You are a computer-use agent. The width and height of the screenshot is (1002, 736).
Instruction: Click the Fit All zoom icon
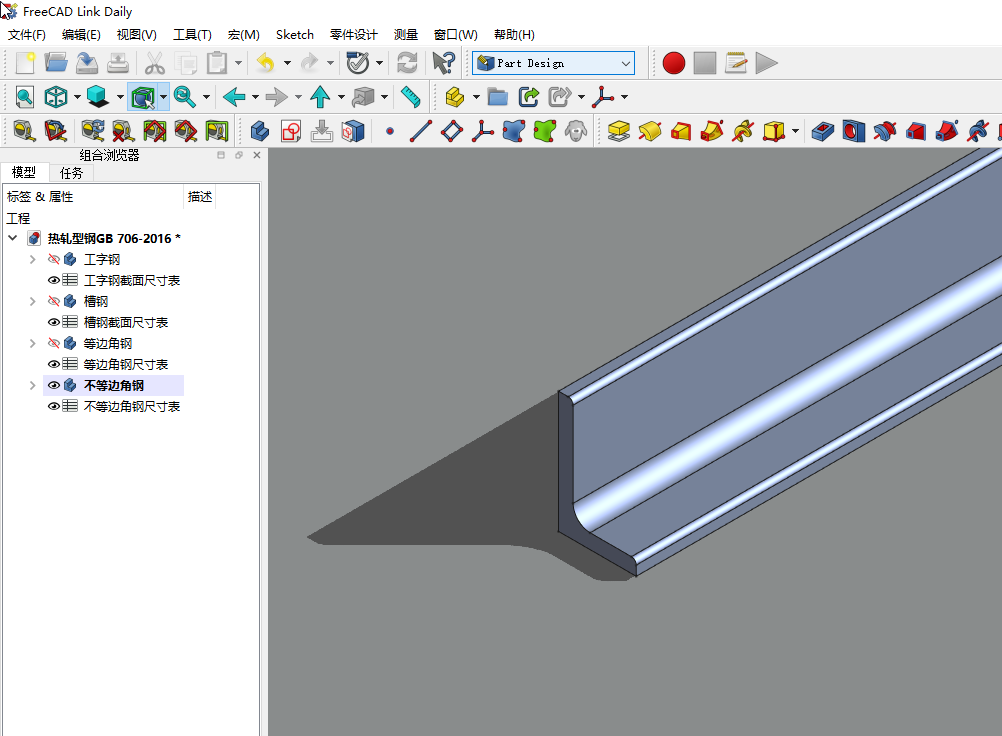pos(24,97)
